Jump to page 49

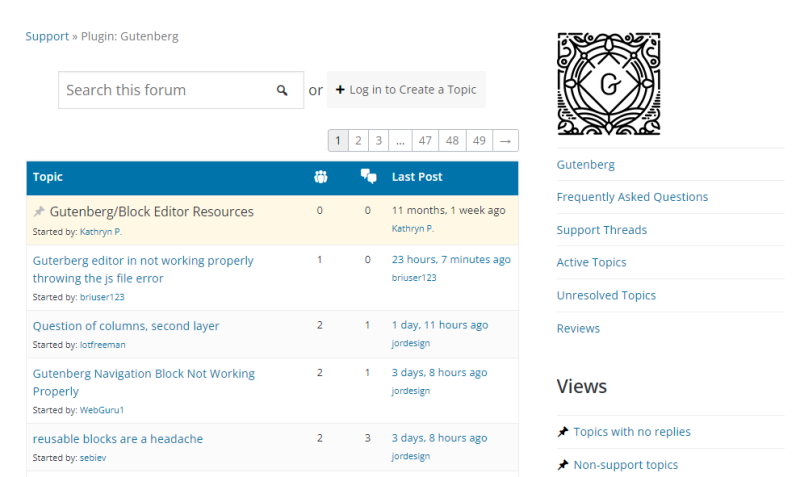(479, 141)
